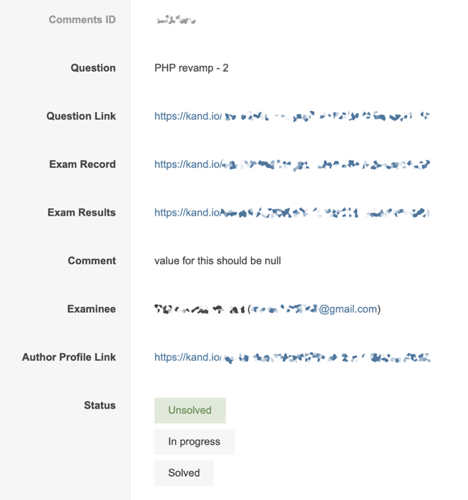Click the examinee's gmail address
Image resolution: width=468 pixels, height=500 pixels.
[314, 309]
